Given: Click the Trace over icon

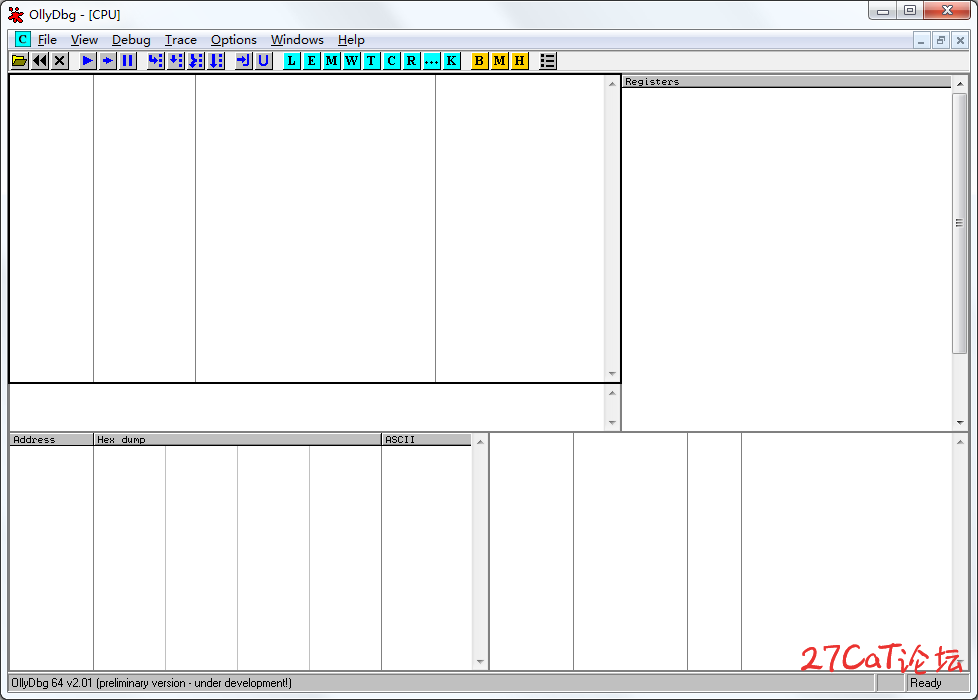Looking at the screenshot, I should coord(215,61).
